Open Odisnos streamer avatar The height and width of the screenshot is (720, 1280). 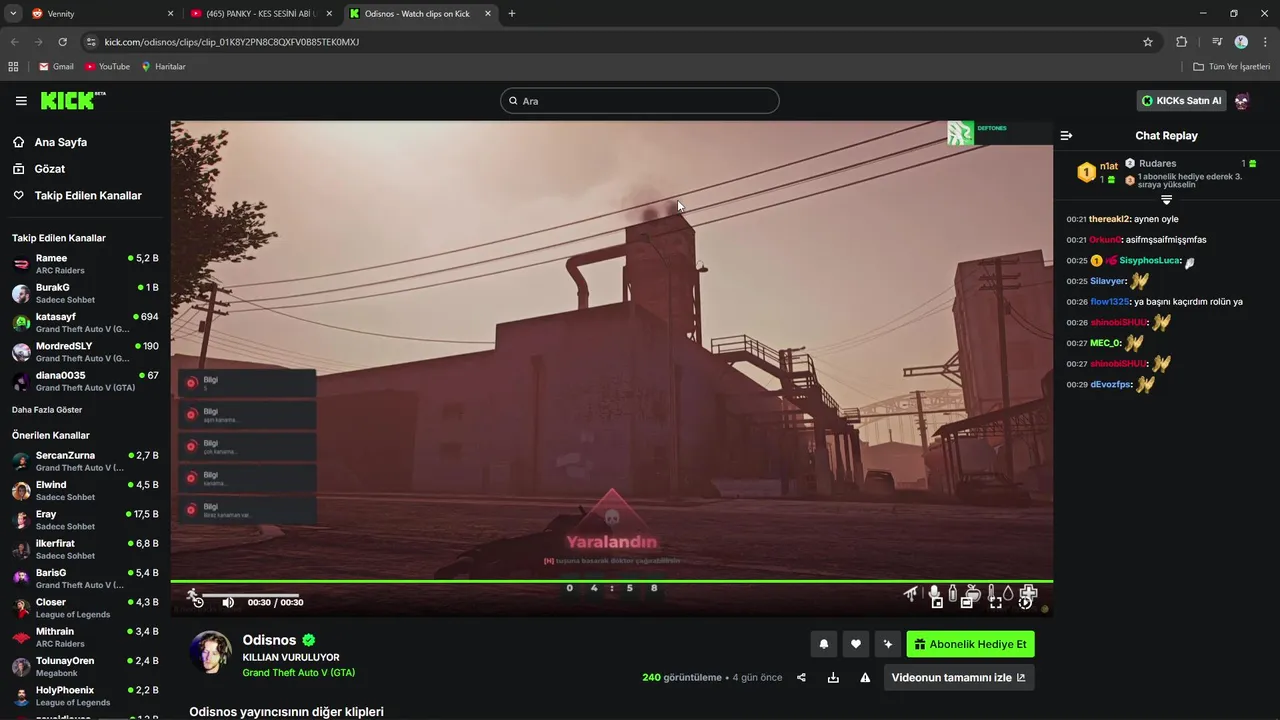tap(211, 652)
